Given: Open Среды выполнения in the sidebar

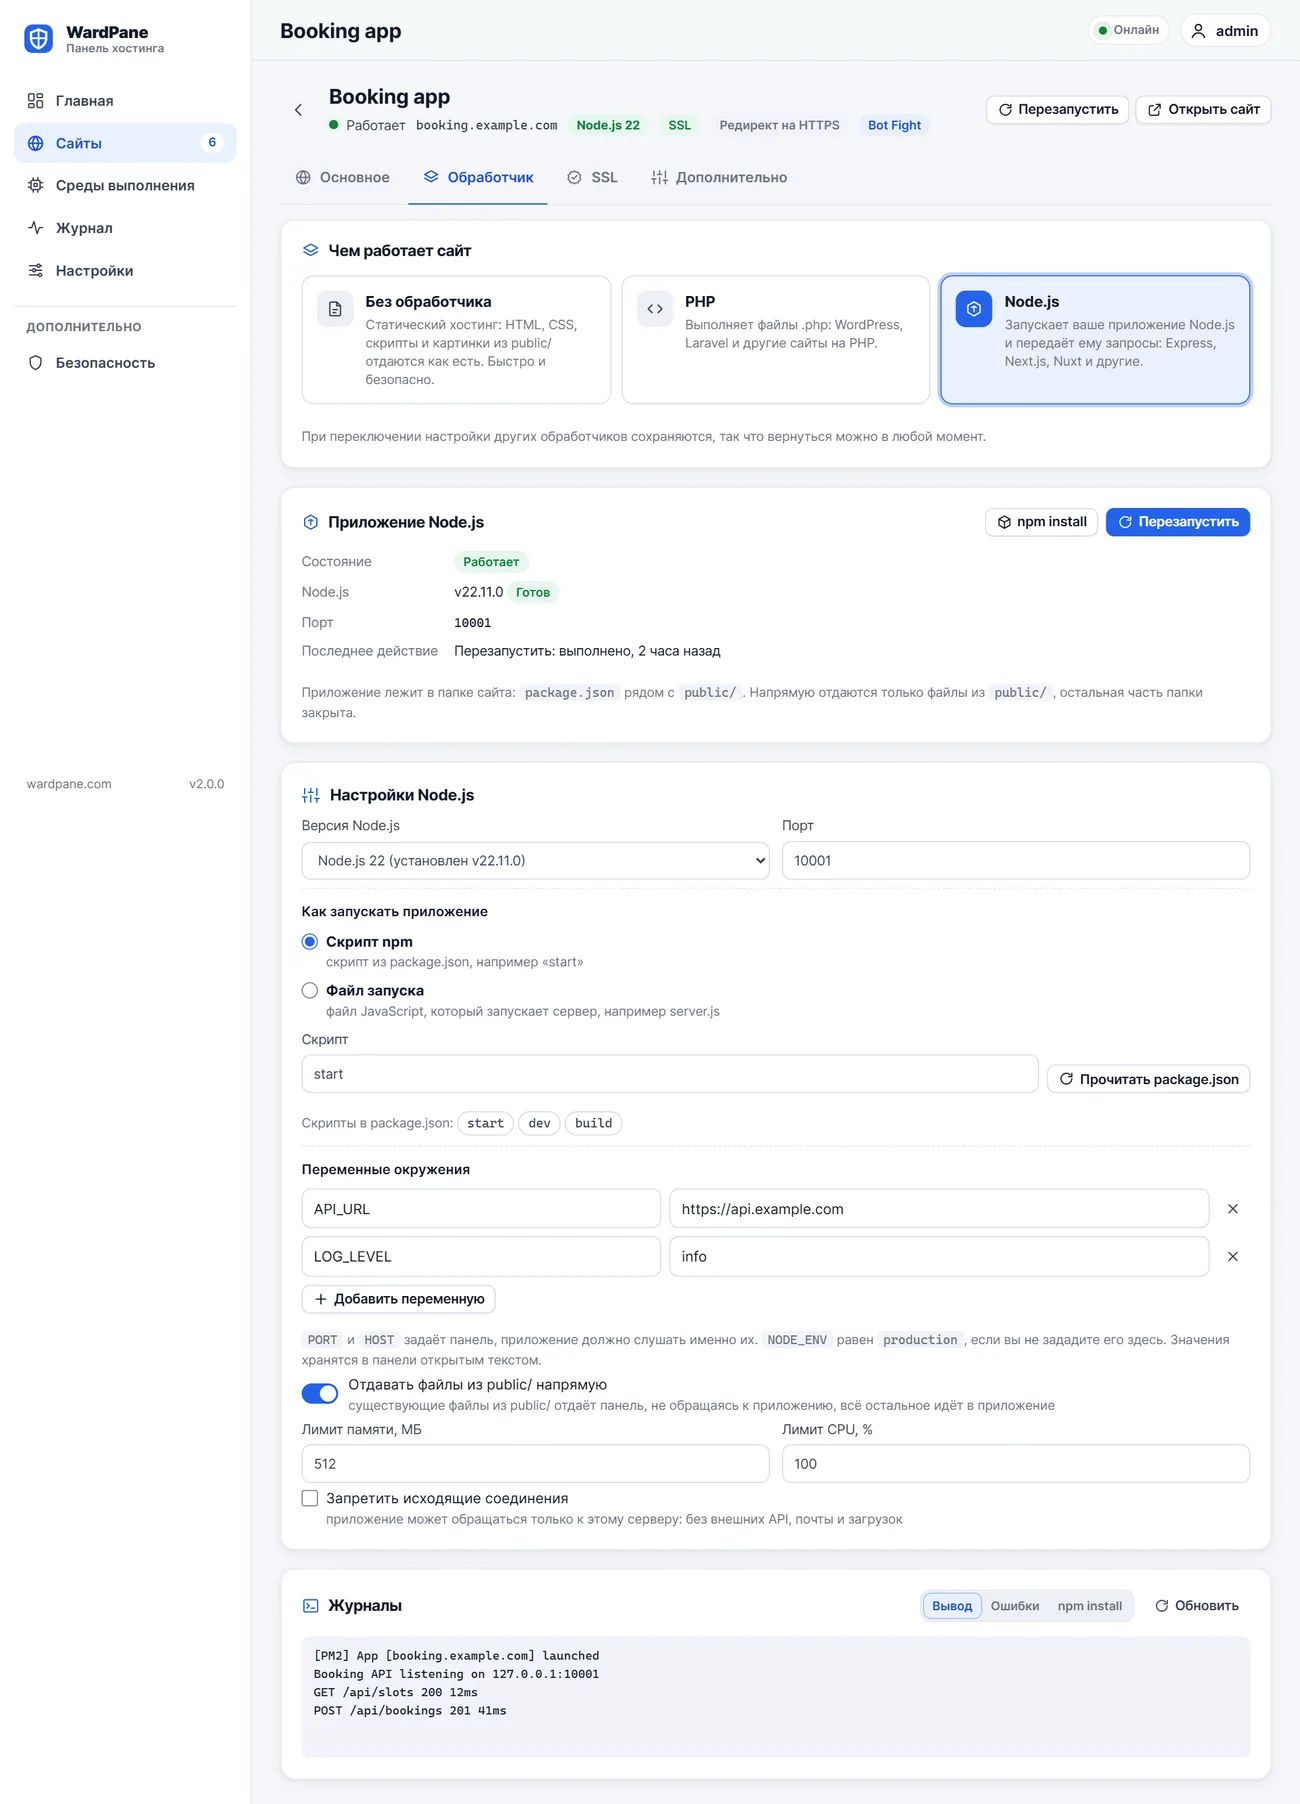Looking at the screenshot, I should [125, 186].
